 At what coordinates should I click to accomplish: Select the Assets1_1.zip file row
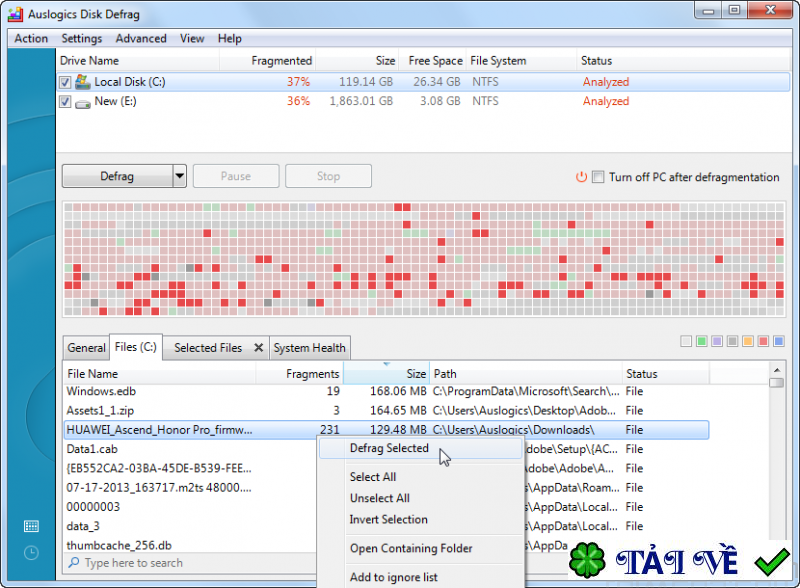(x=386, y=411)
